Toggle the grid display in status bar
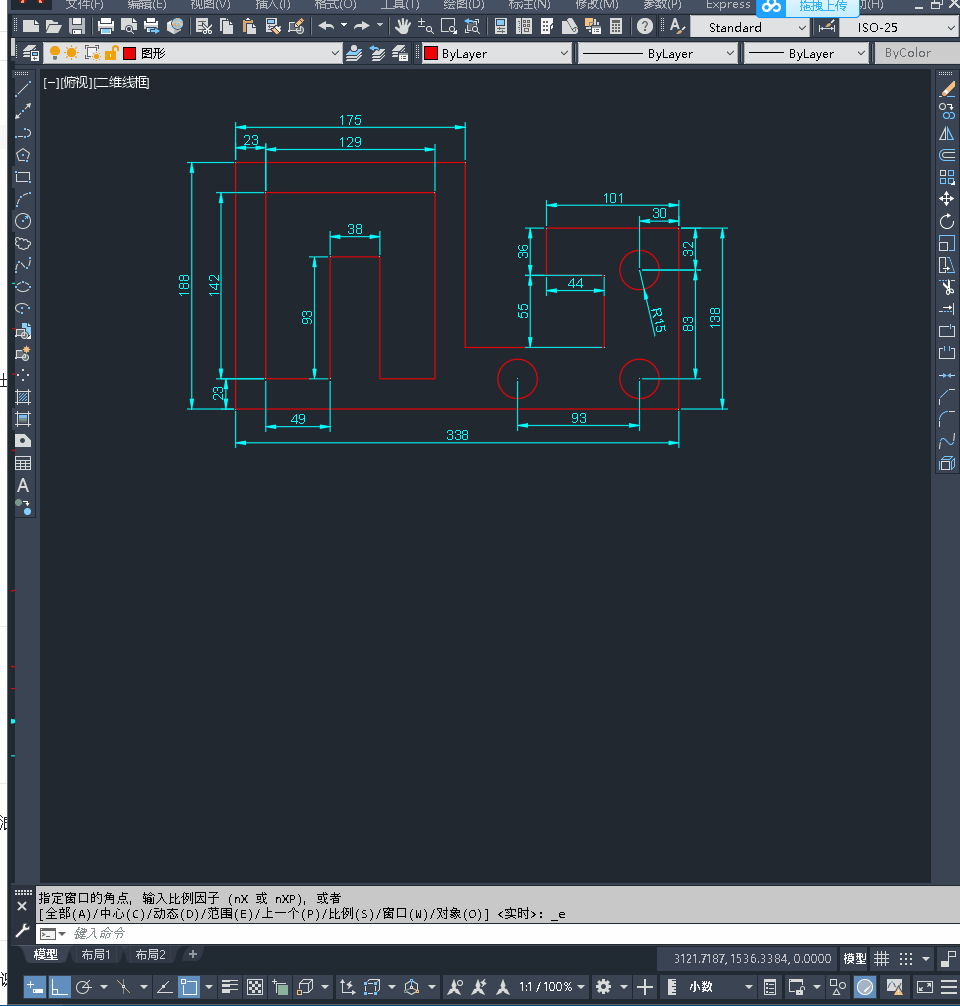The height and width of the screenshot is (1006, 960). [x=881, y=958]
